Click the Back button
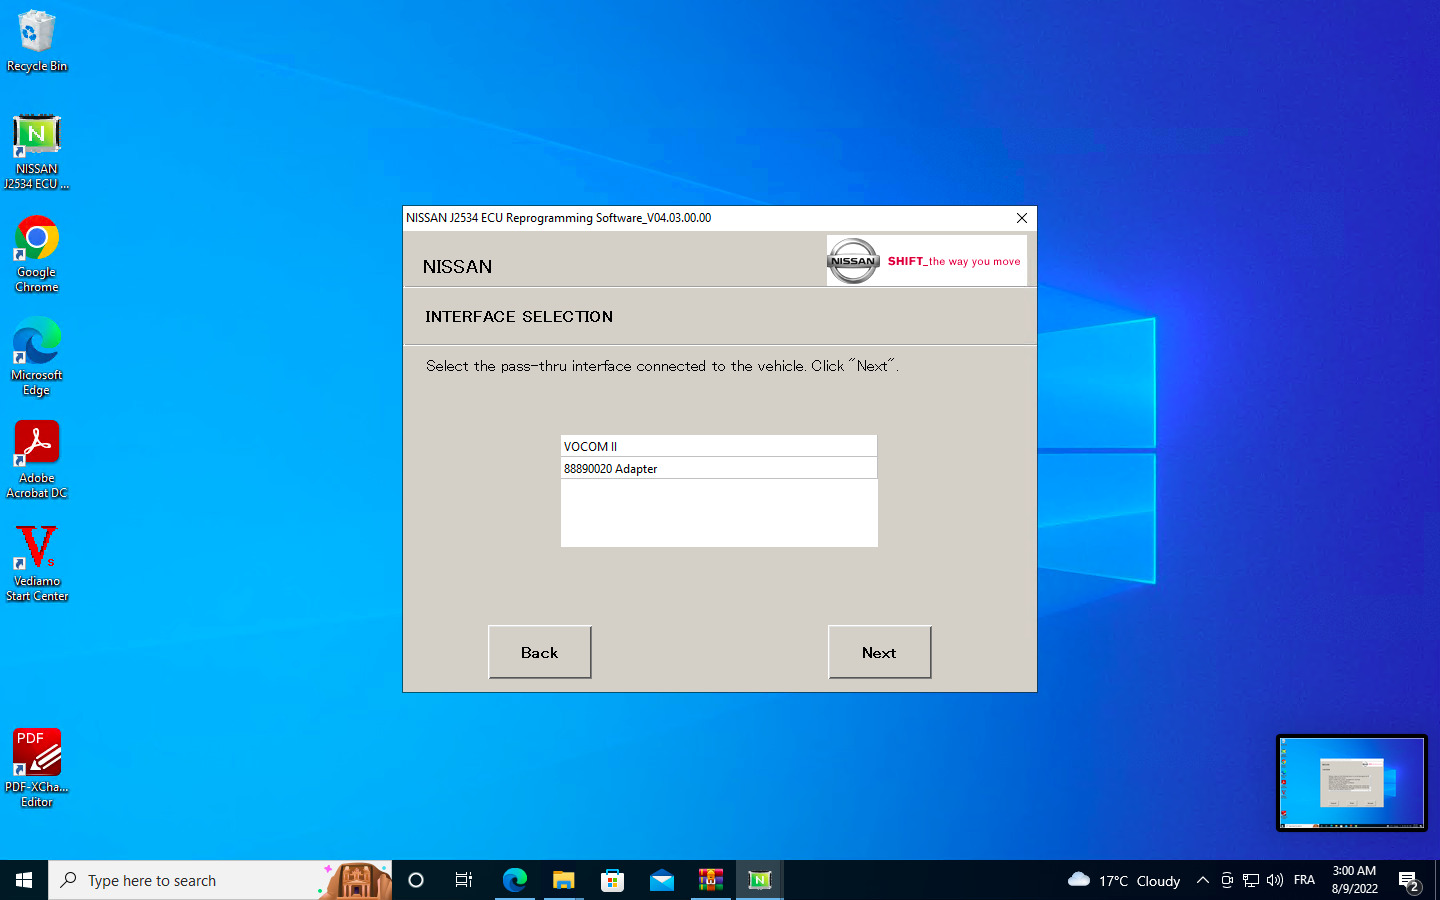This screenshot has height=900, width=1440. click(x=539, y=652)
